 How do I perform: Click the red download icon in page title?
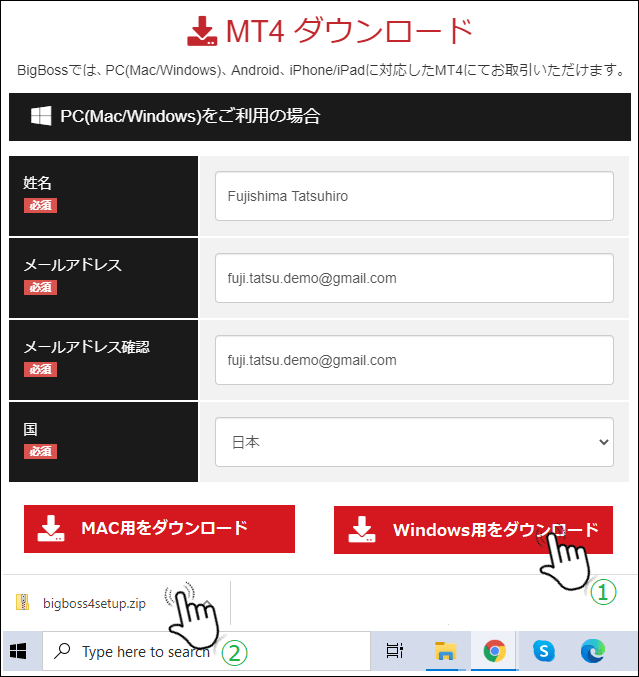coord(202,31)
